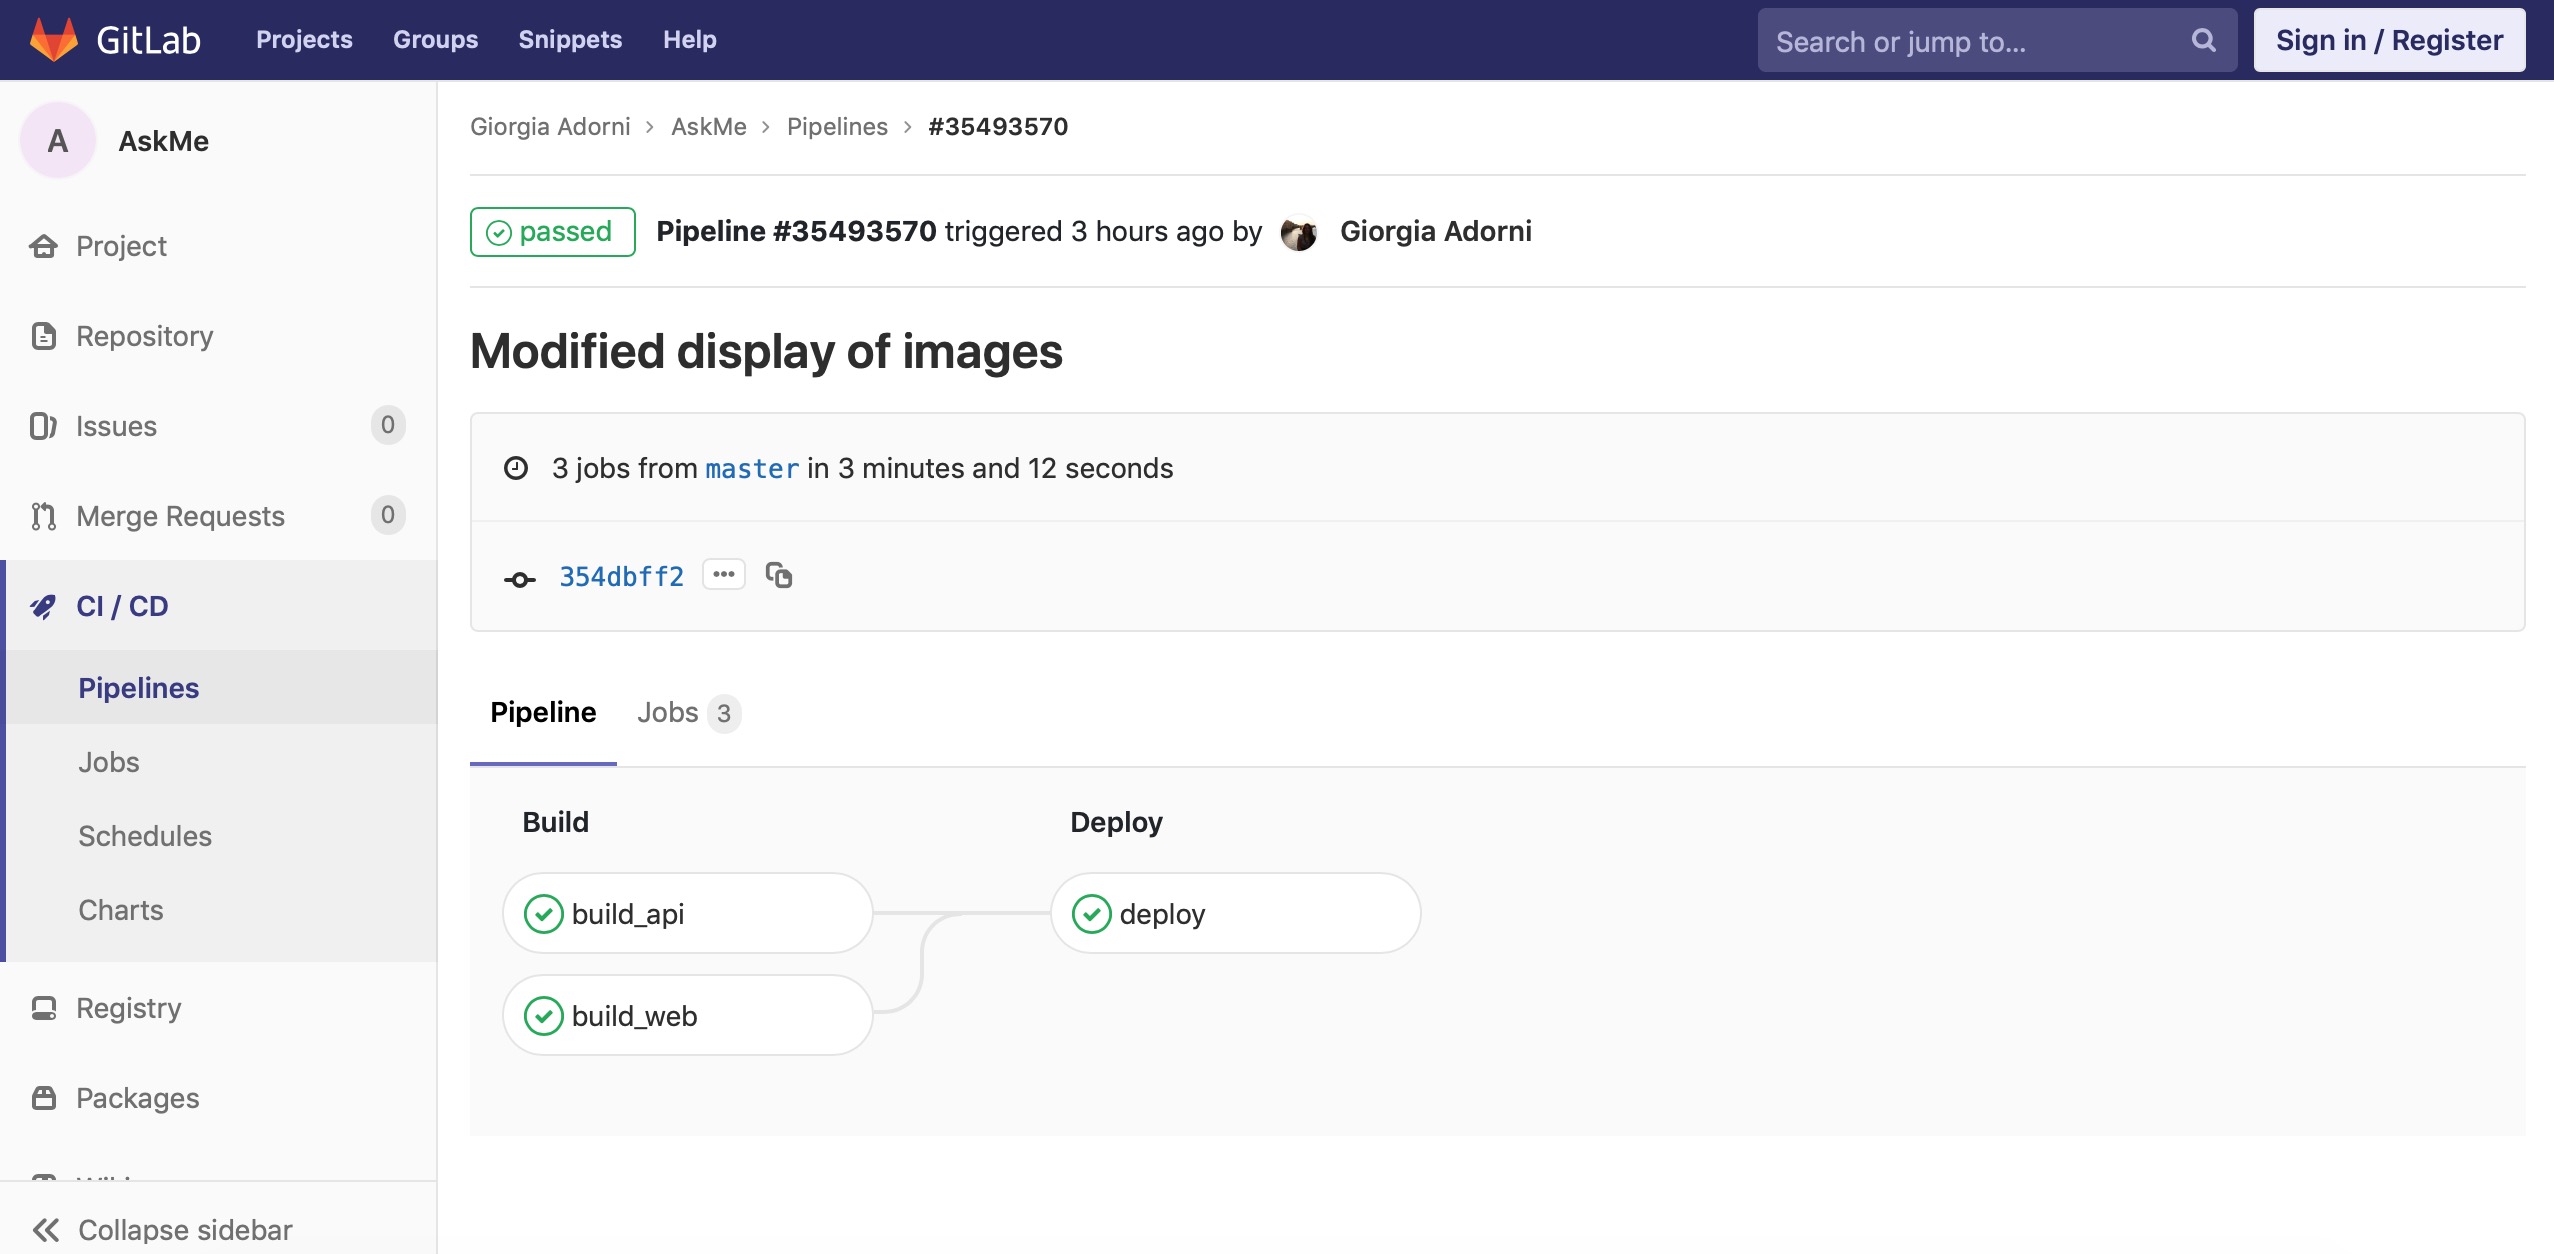Click the Repository document icon
Image resolution: width=2554 pixels, height=1254 pixels.
(43, 336)
